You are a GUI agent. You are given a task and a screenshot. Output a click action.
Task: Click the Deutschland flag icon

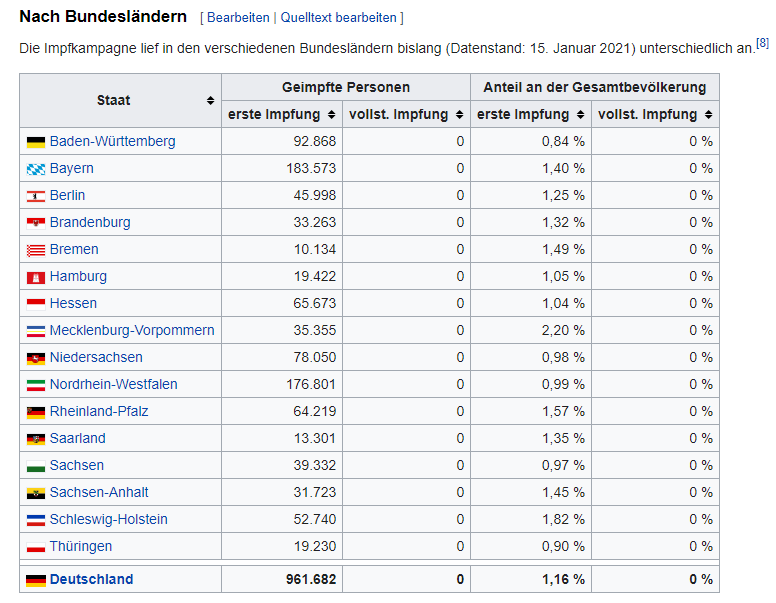click(36, 580)
